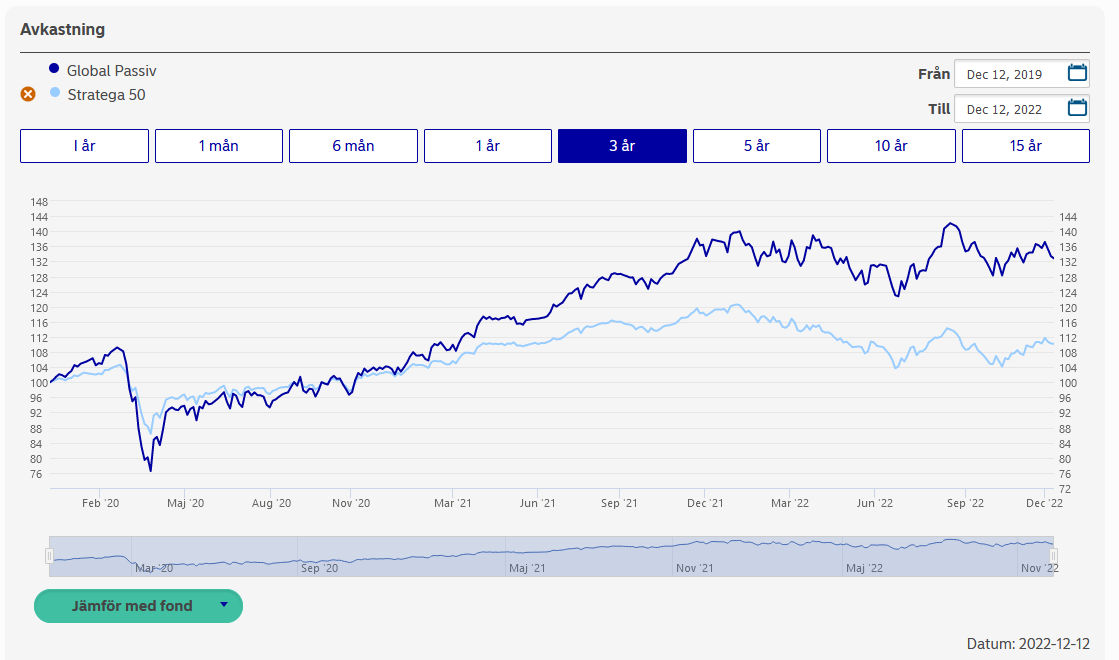Choose the "1 år" one-year period button
Screen dimensions: 1119x660
pos(488,146)
